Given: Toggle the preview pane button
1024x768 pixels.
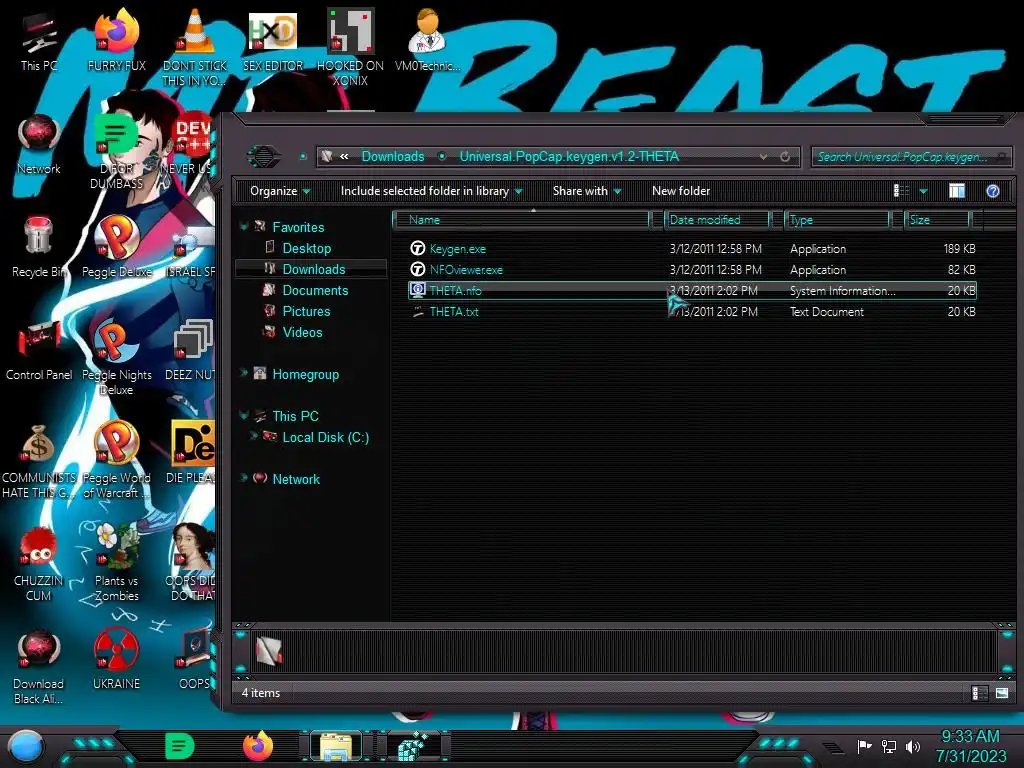Looking at the screenshot, I should pos(957,191).
